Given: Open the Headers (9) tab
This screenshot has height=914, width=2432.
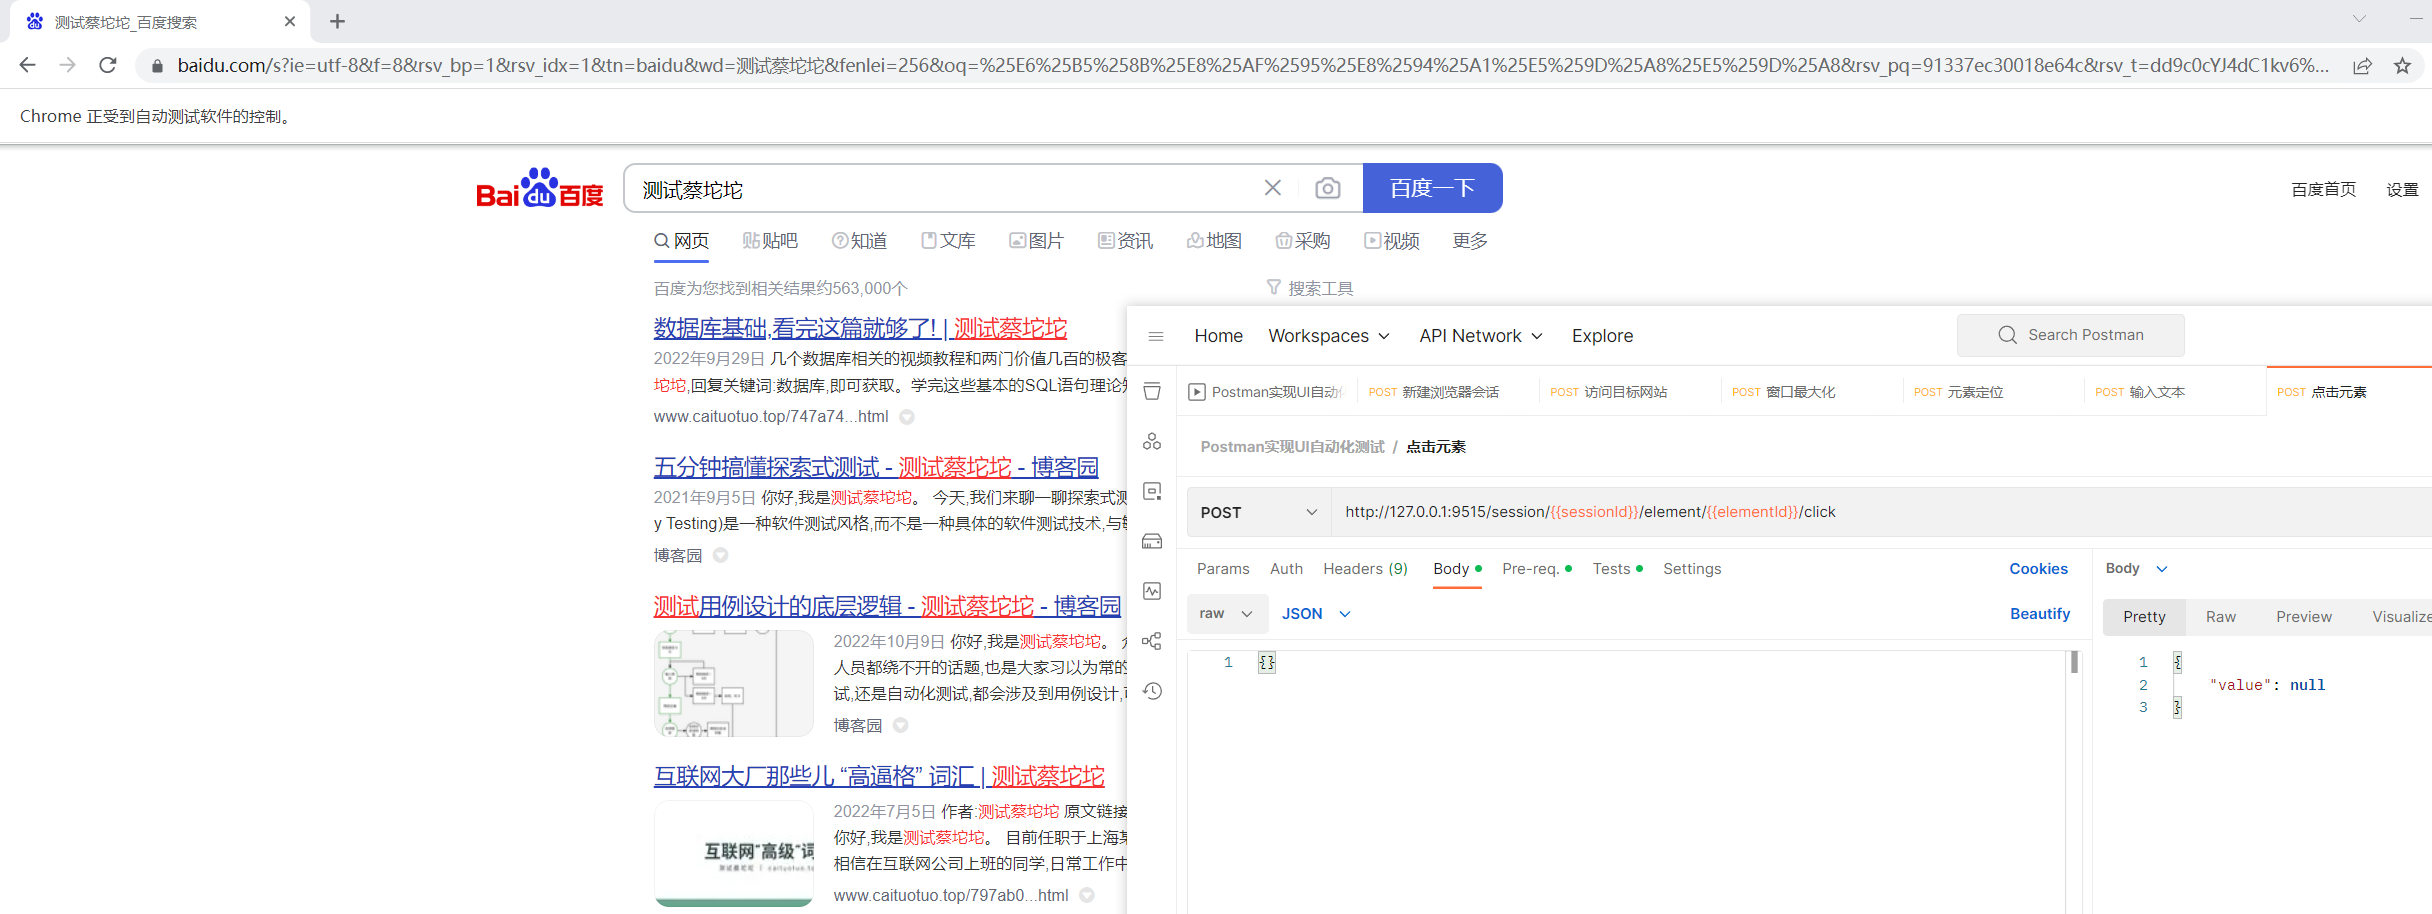Looking at the screenshot, I should pos(1365,569).
